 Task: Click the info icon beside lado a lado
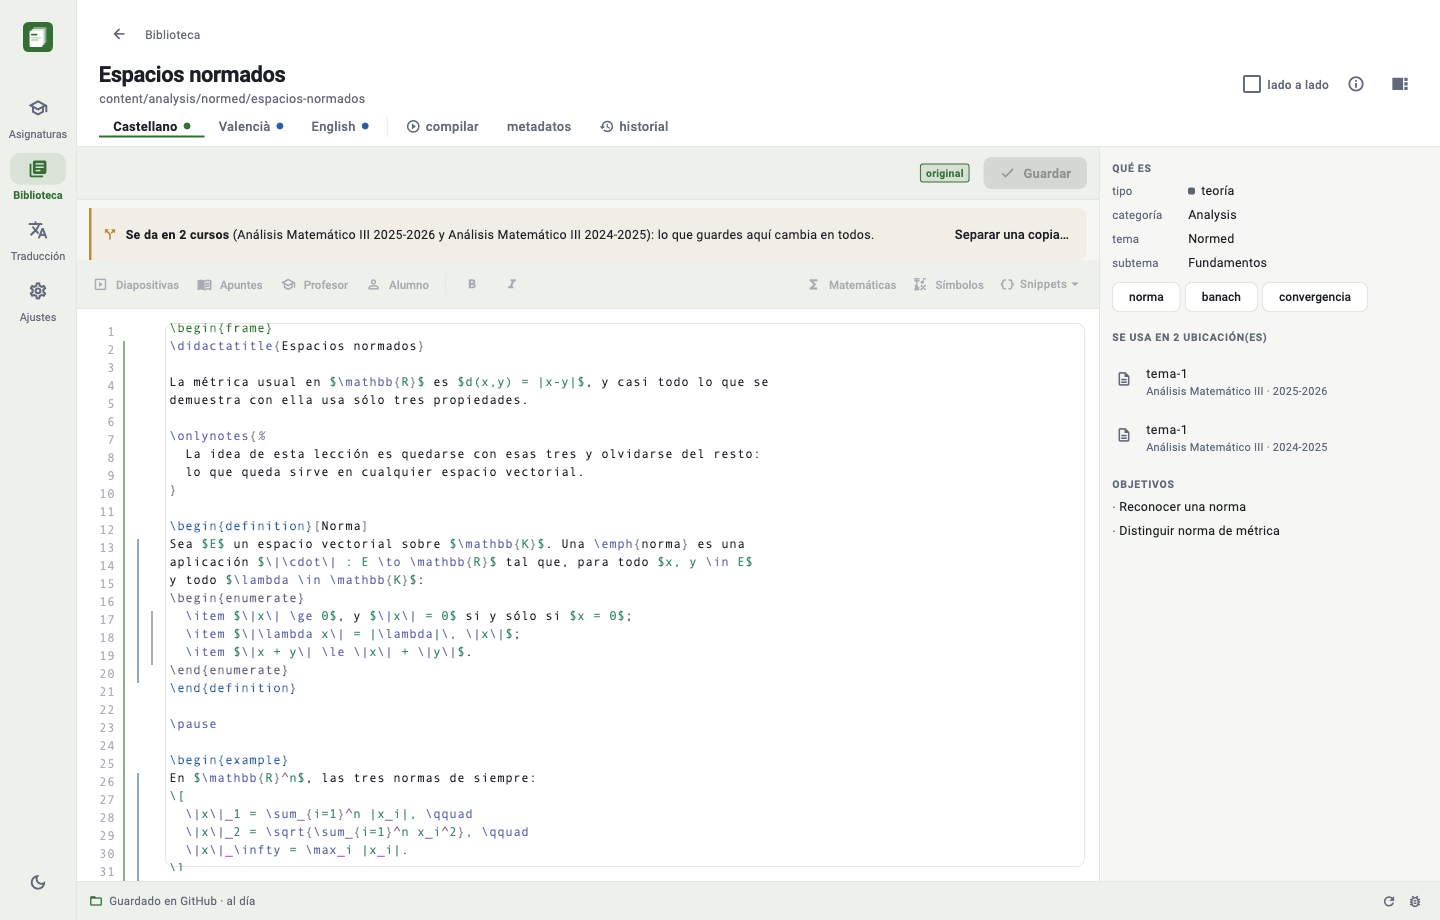coord(1356,84)
